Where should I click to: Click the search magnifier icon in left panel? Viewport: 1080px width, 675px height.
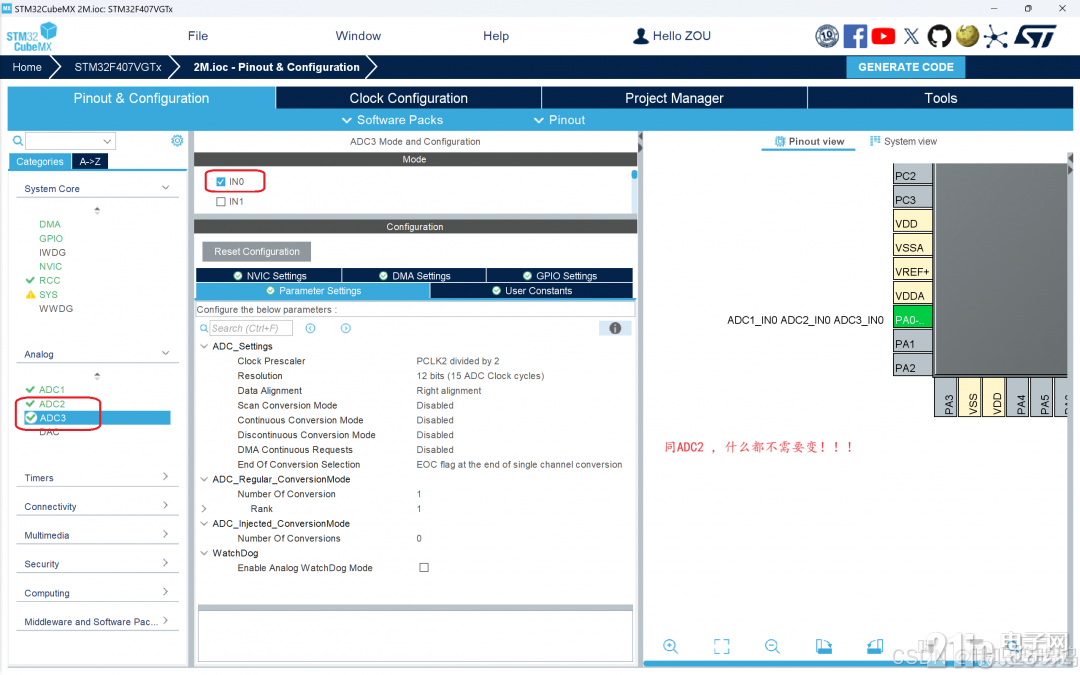18,141
